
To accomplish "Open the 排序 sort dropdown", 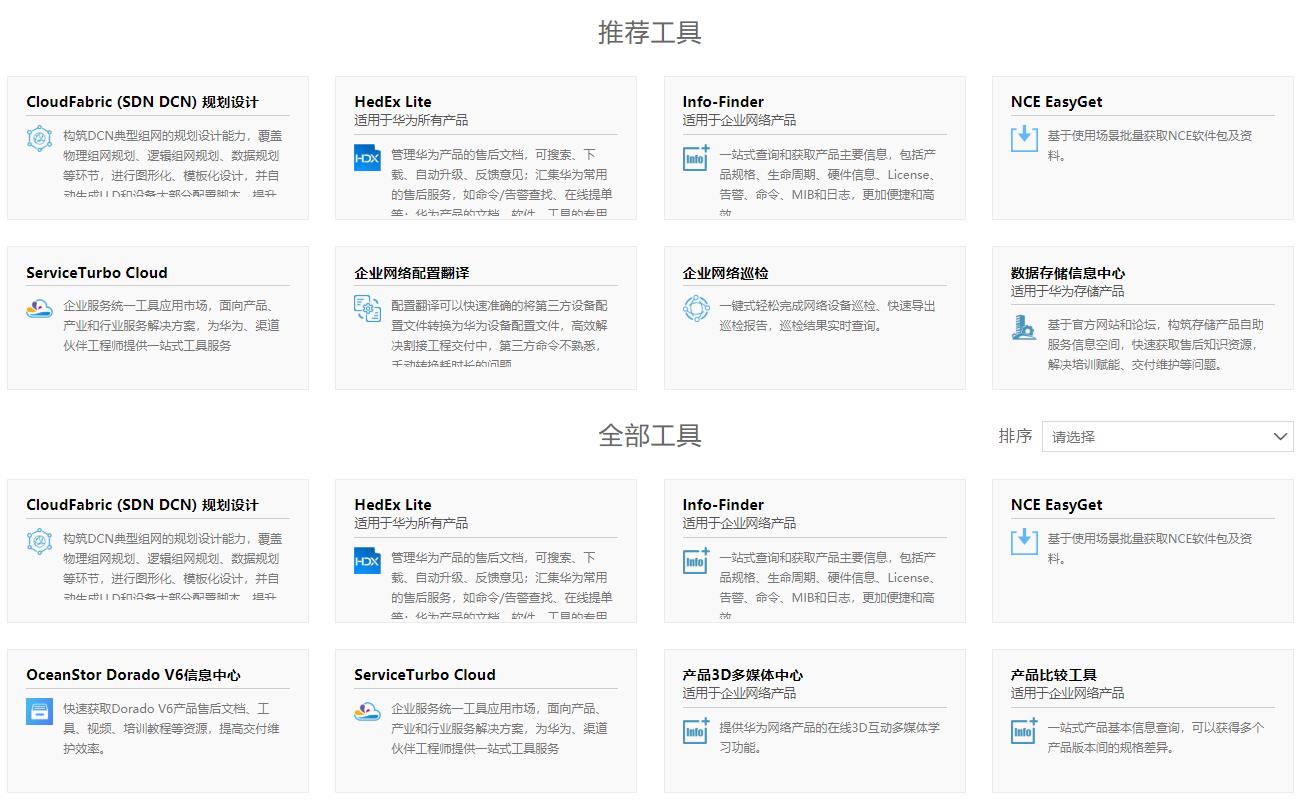I will click(1167, 436).
